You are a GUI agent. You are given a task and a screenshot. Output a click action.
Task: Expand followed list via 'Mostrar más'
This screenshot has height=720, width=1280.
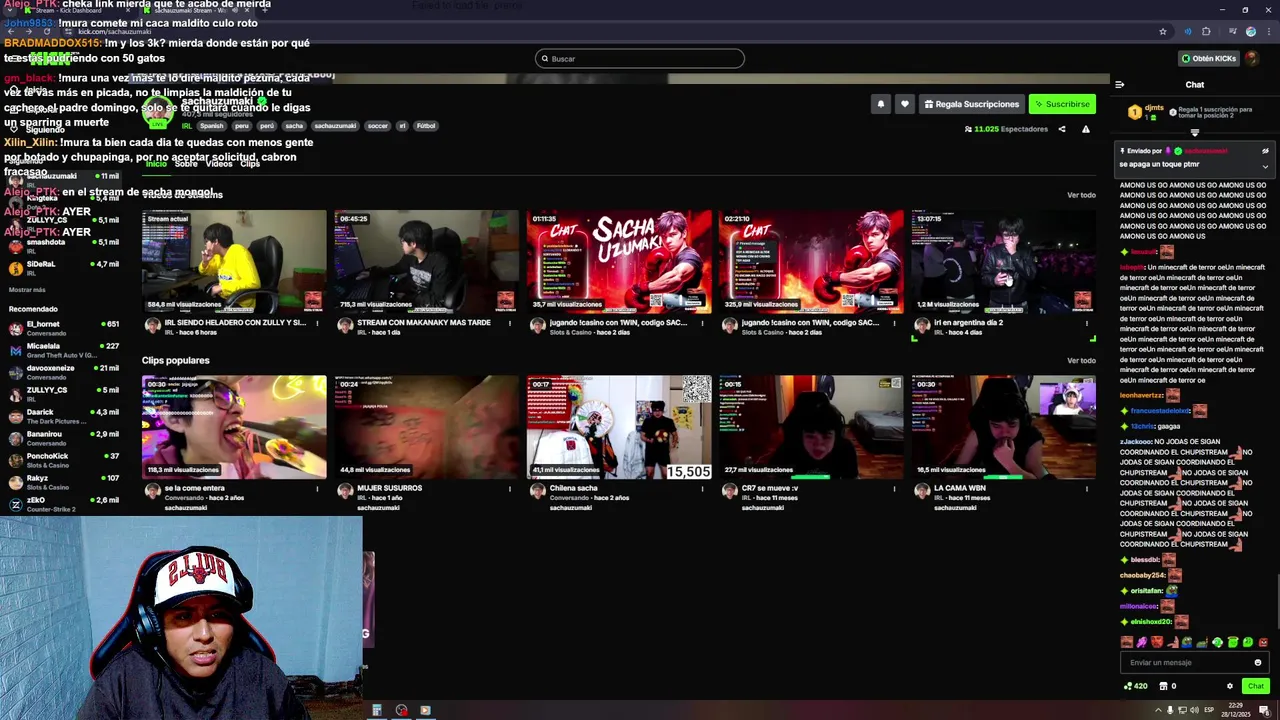click(x=27, y=289)
